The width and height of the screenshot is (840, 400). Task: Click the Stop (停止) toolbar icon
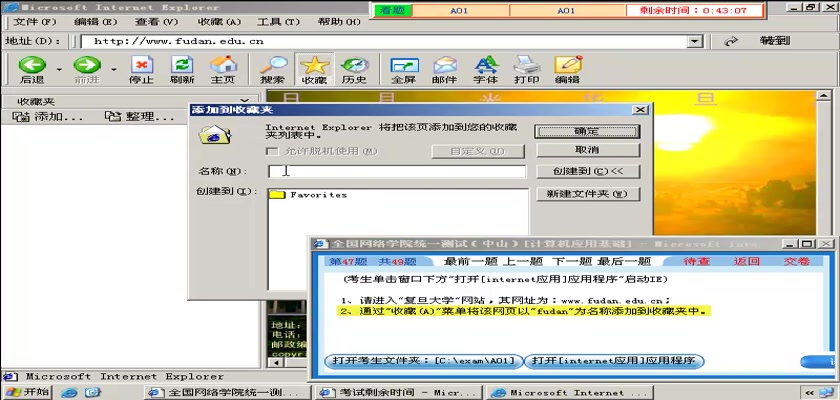[141, 70]
